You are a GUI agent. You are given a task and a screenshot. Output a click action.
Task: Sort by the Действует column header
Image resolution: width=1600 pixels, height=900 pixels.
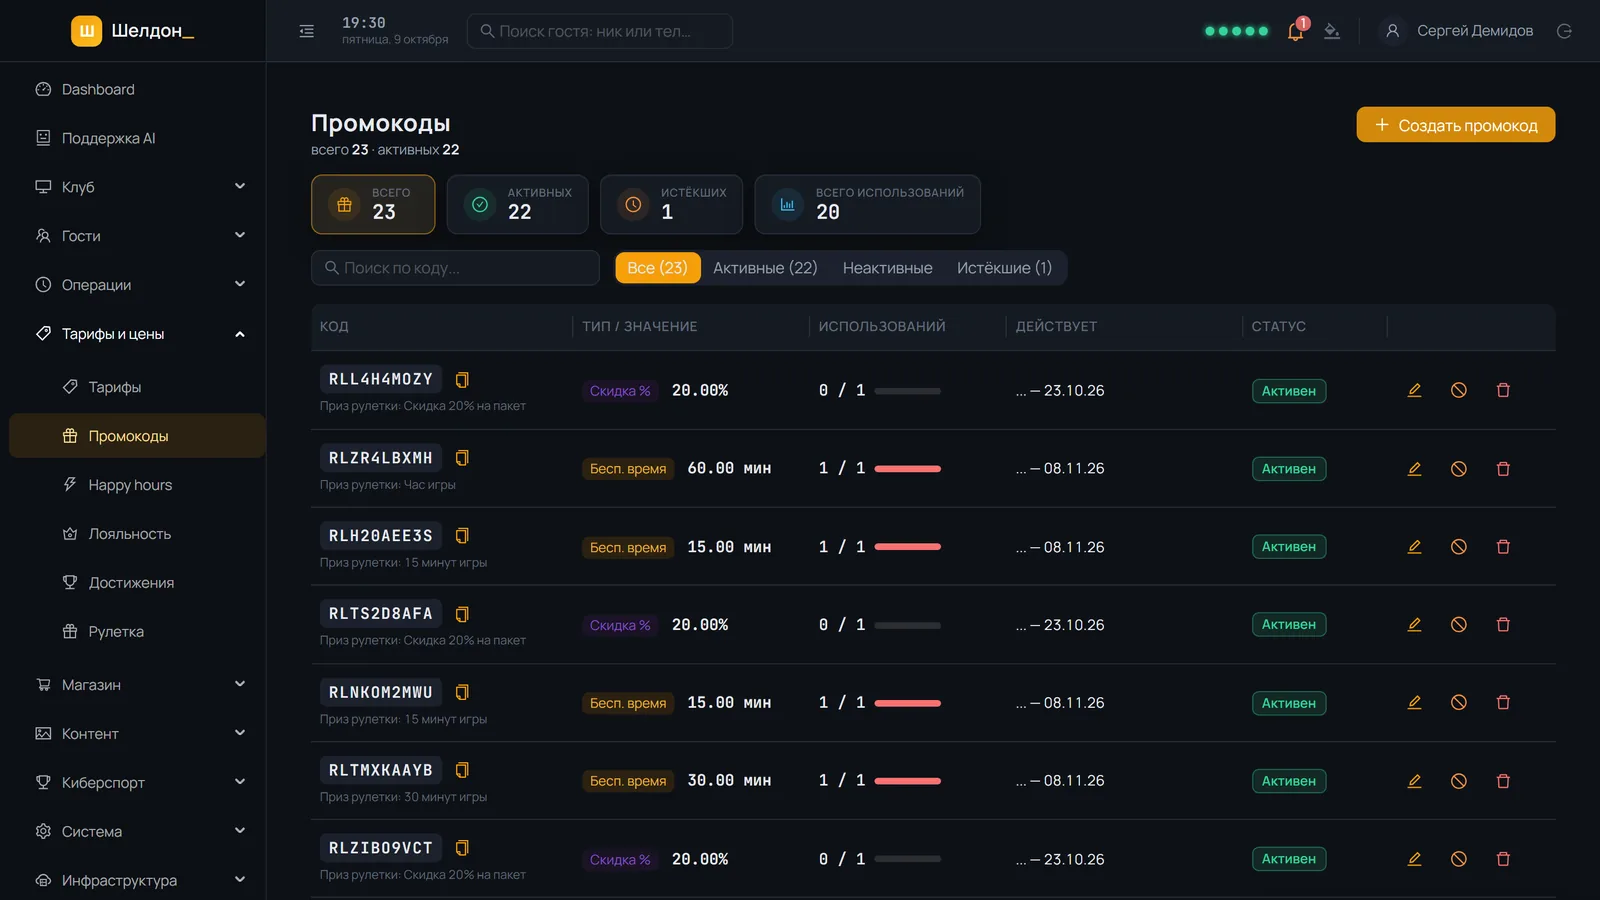(1056, 326)
